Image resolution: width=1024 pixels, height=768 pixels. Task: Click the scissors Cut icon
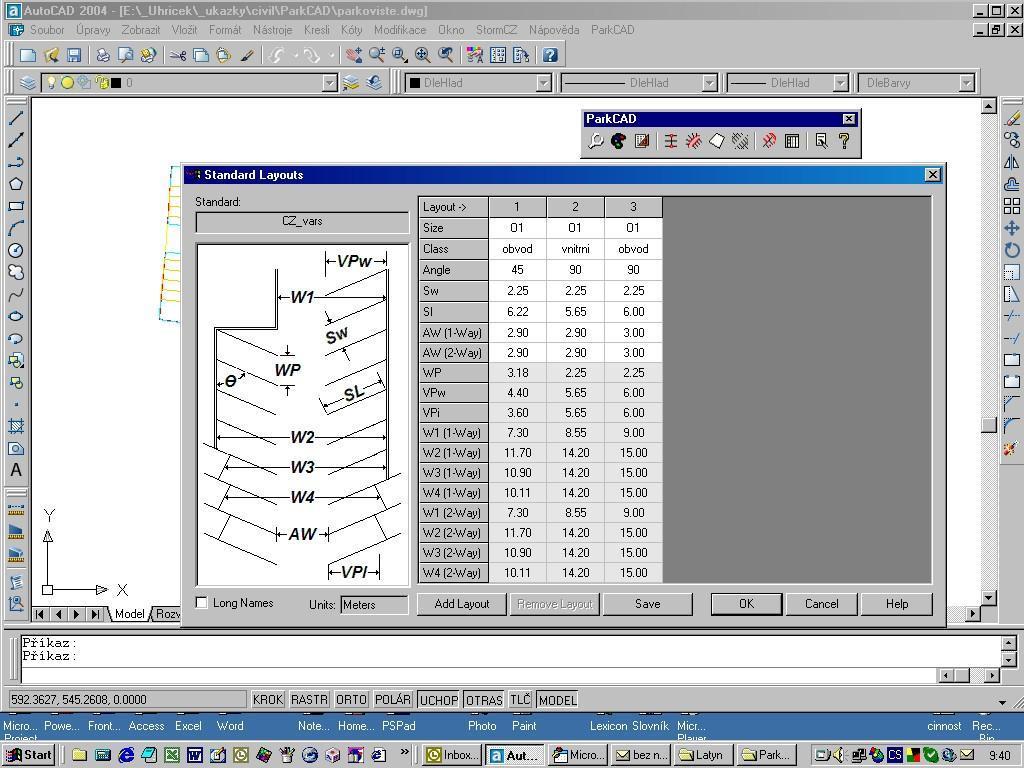click(178, 56)
